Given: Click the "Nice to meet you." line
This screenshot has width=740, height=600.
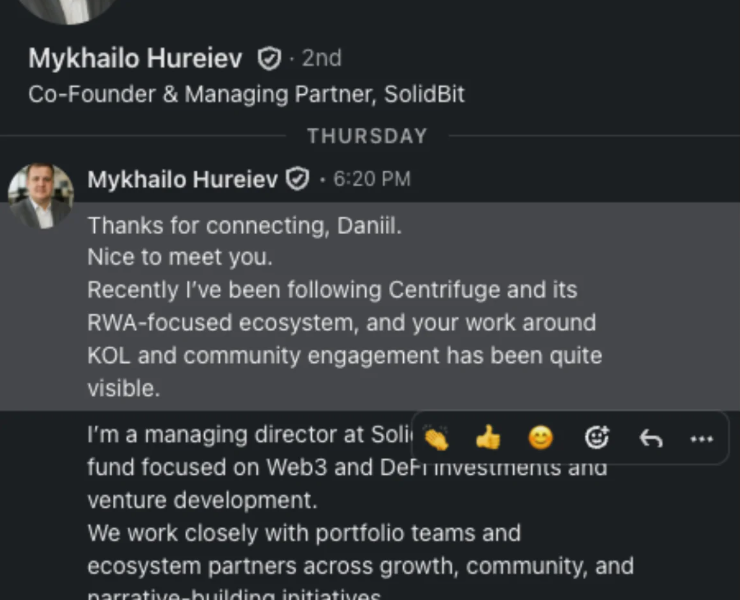Looking at the screenshot, I should 179,258.
